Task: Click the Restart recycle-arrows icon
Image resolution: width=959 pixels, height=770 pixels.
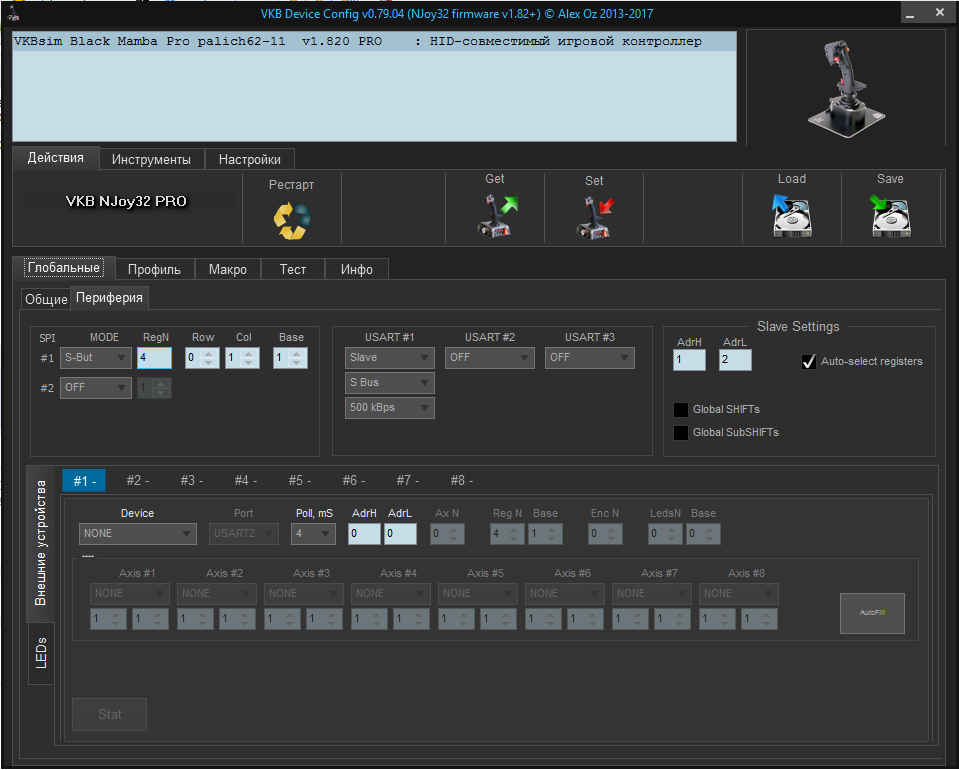Action: [292, 220]
